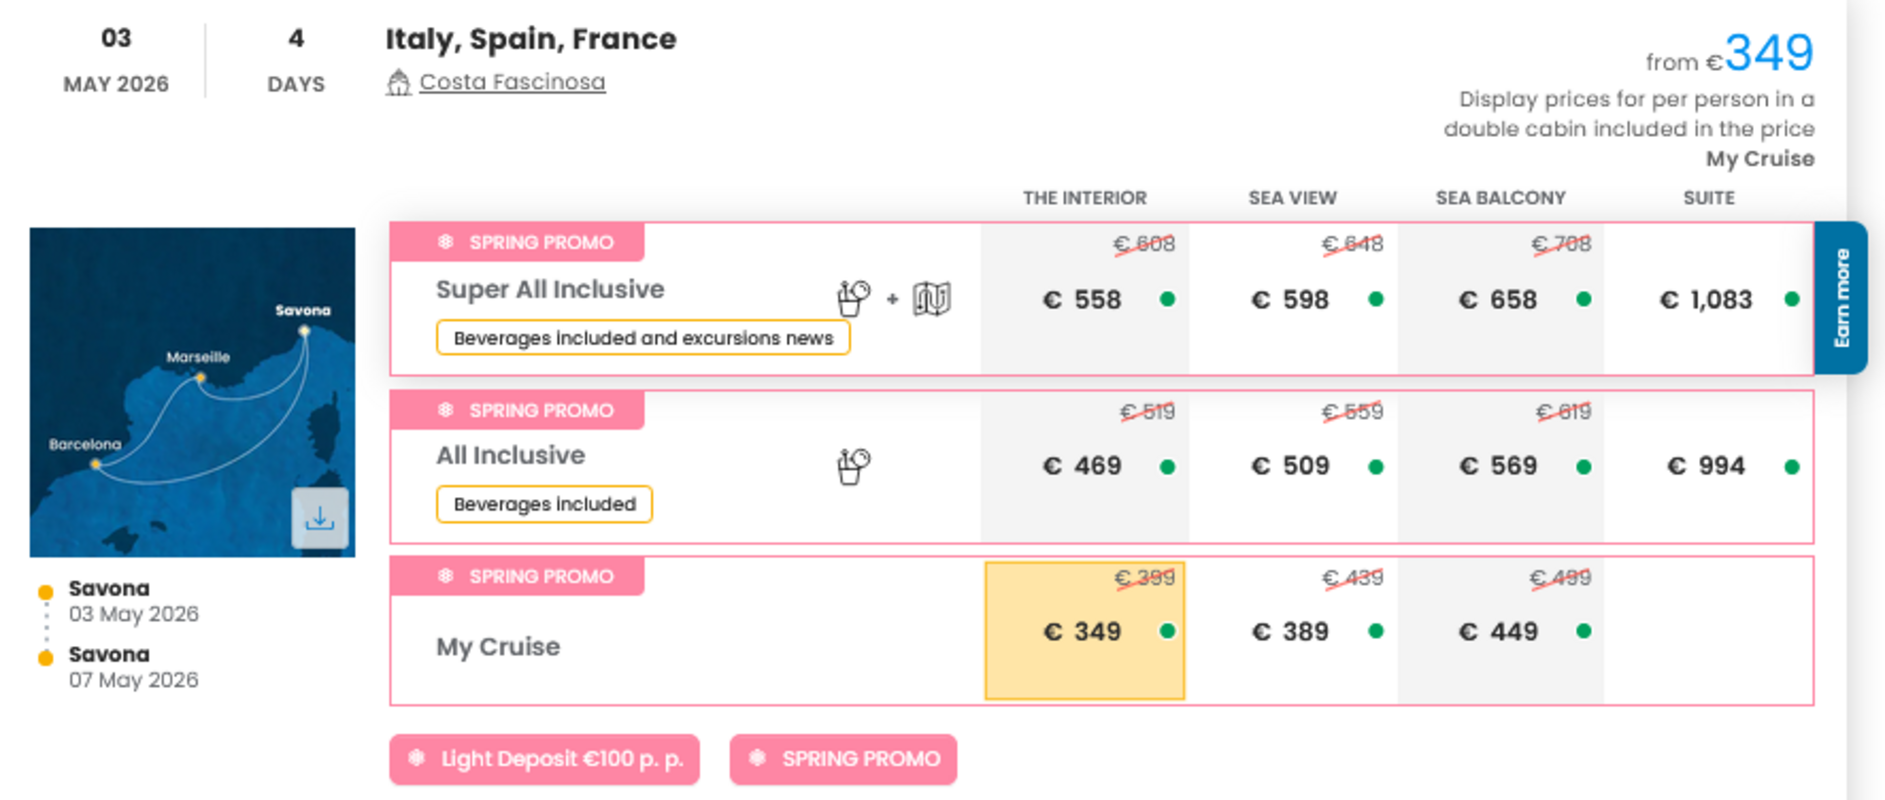Pick All Inclusive Suite fare €994
The width and height of the screenshot is (1885, 800).
[x=1707, y=466]
